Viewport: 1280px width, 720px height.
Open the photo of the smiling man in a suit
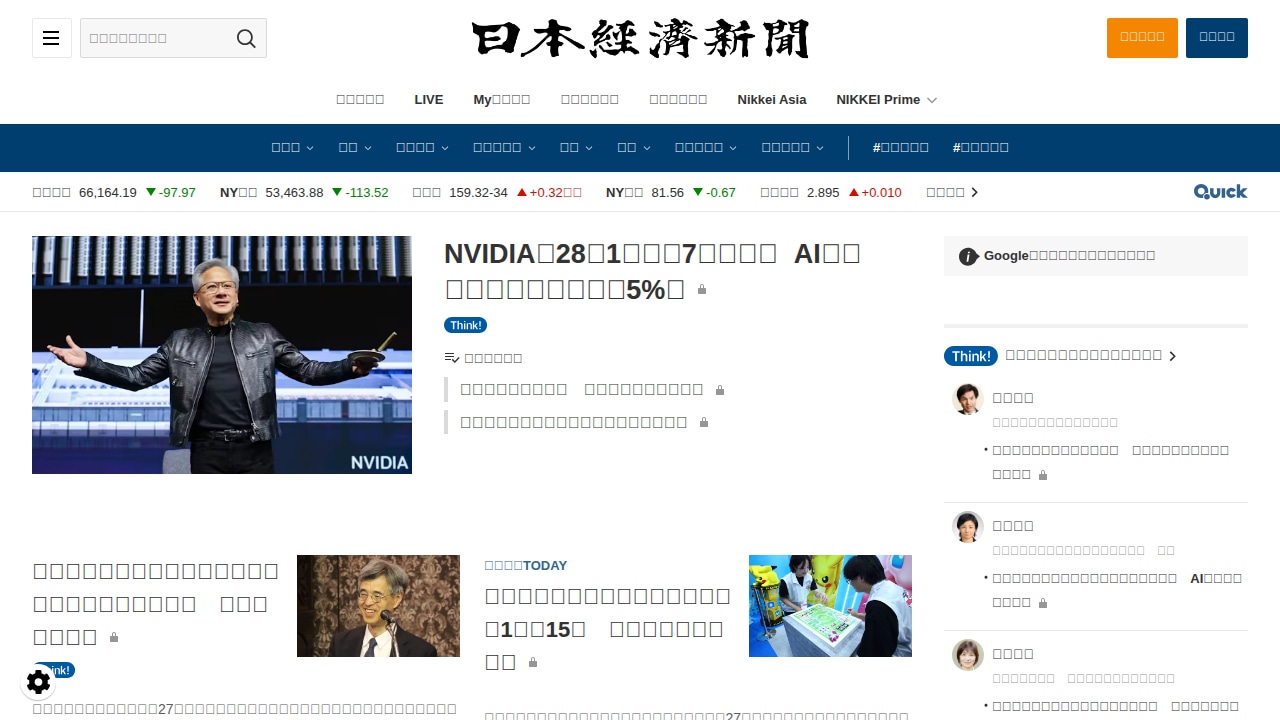click(x=378, y=606)
